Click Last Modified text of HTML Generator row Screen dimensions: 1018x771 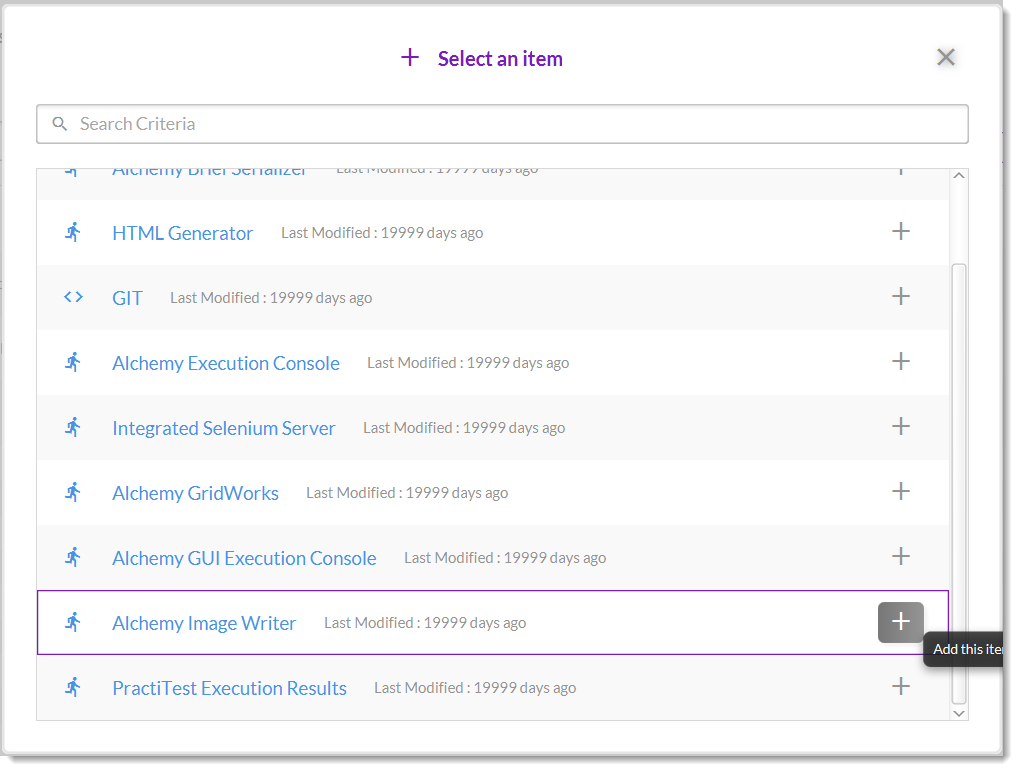(382, 233)
